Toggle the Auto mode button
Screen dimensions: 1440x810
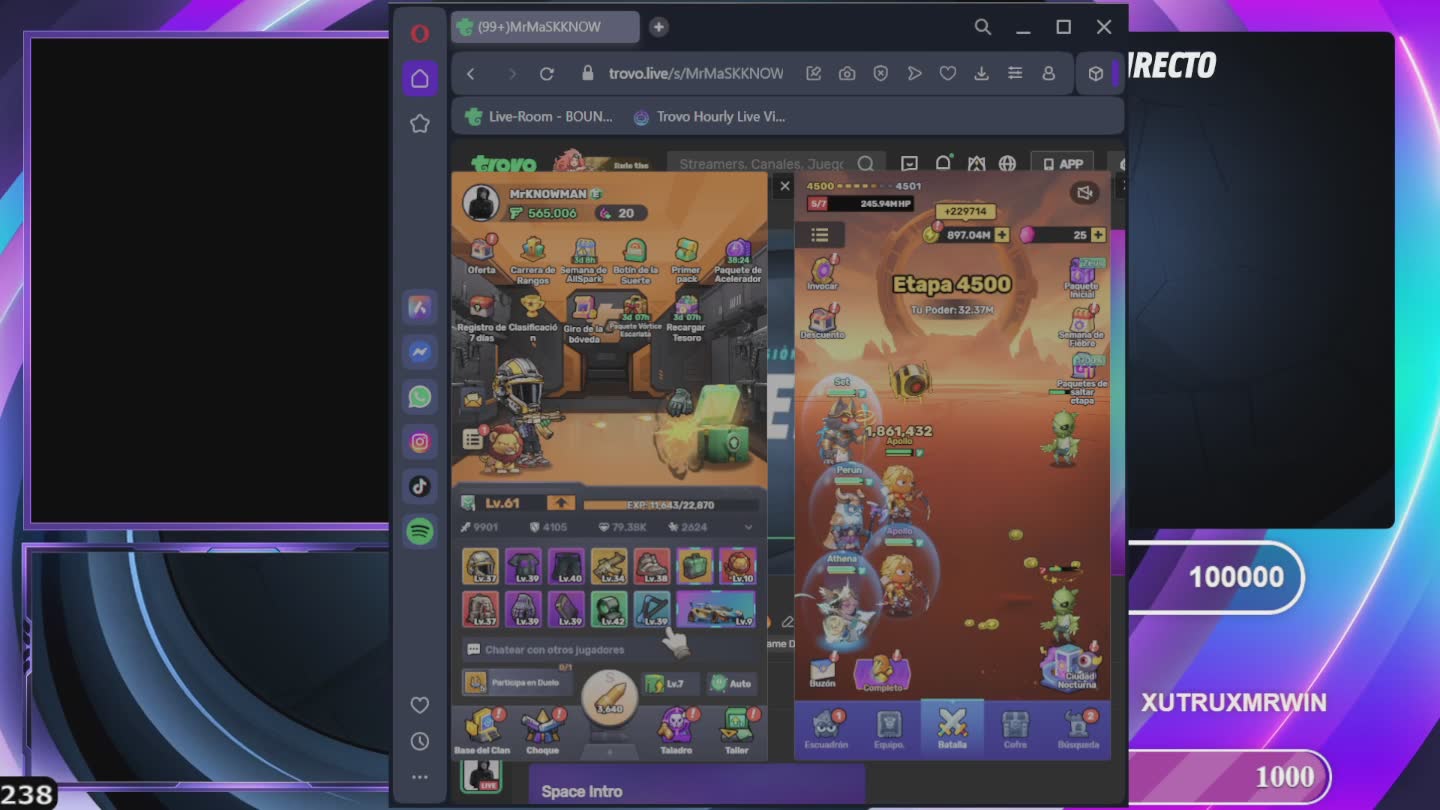click(x=731, y=684)
